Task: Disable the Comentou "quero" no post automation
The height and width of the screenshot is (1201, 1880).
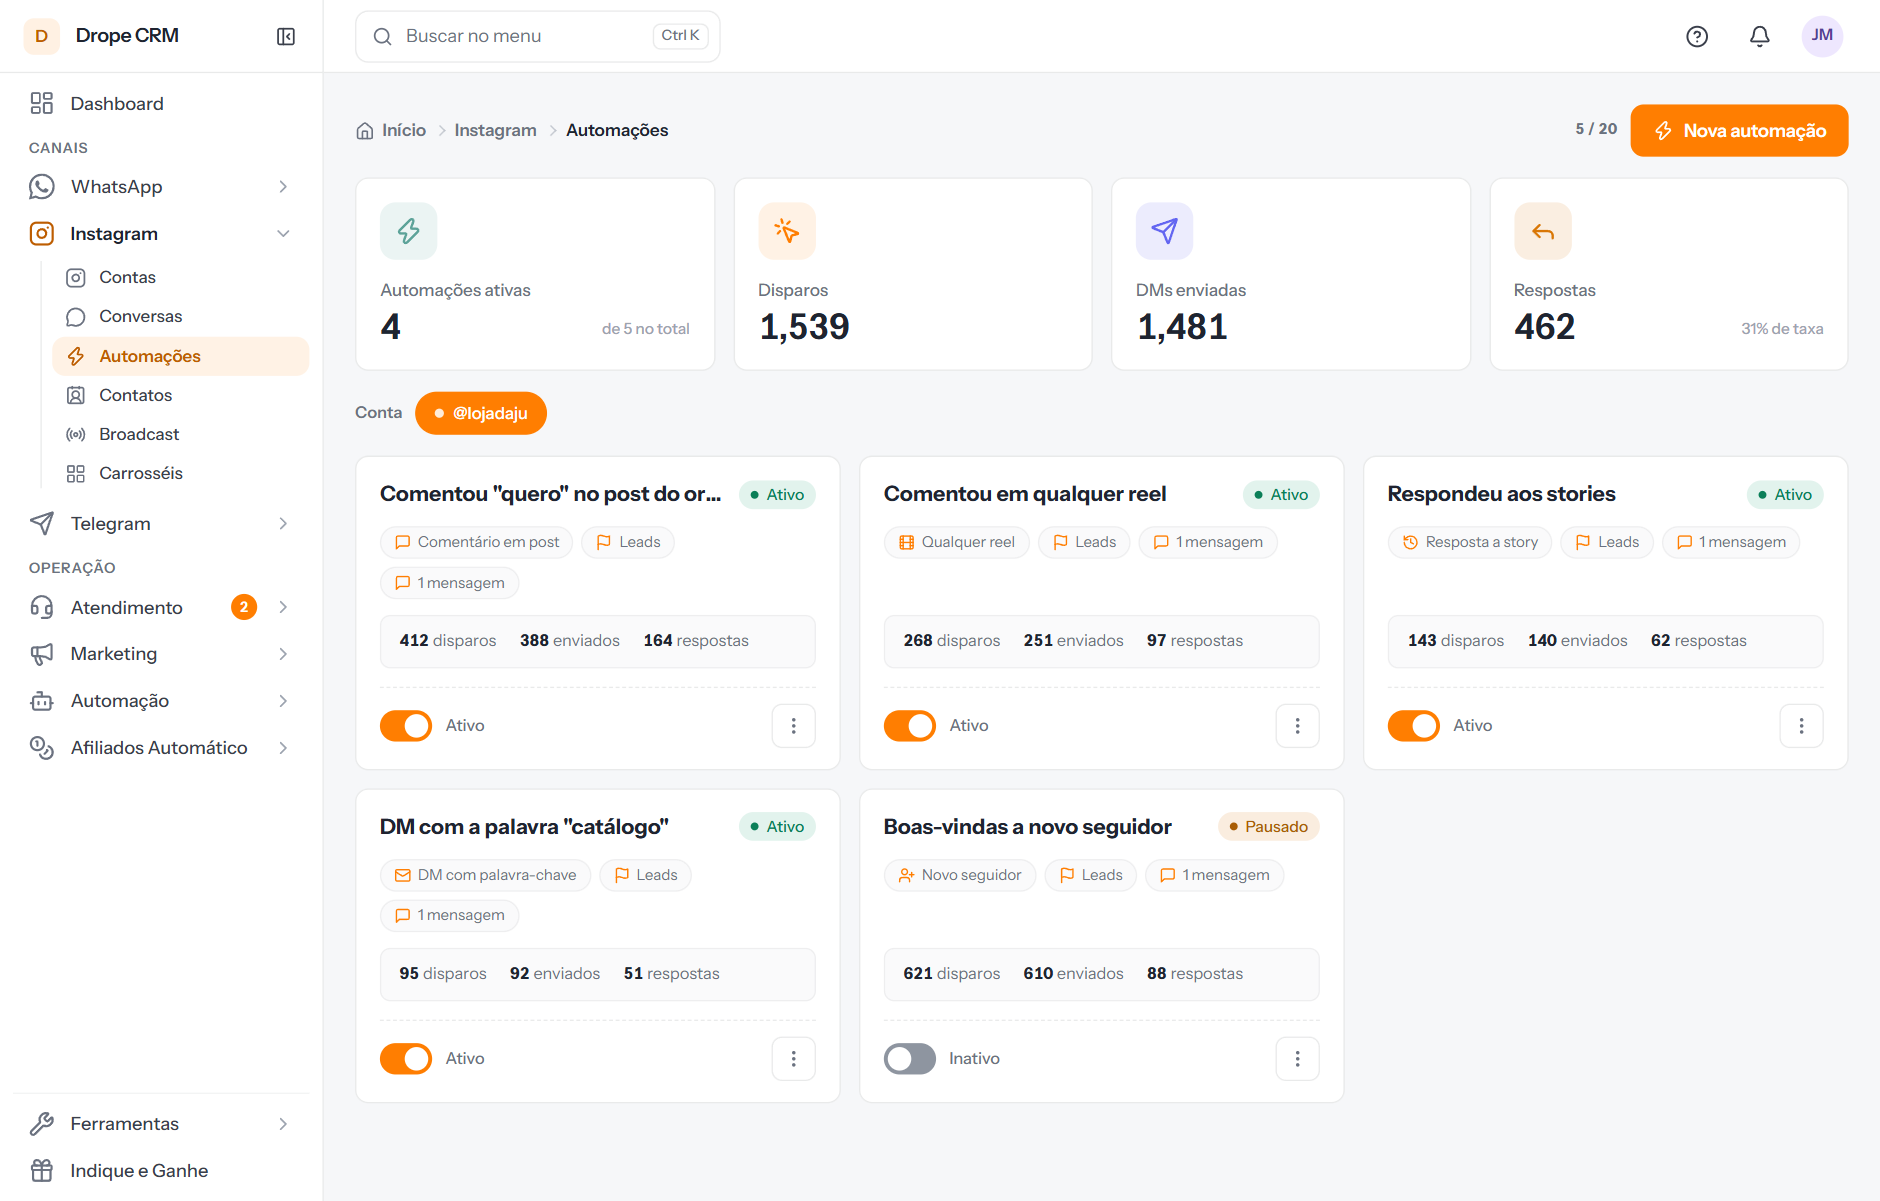Action: coord(406,726)
